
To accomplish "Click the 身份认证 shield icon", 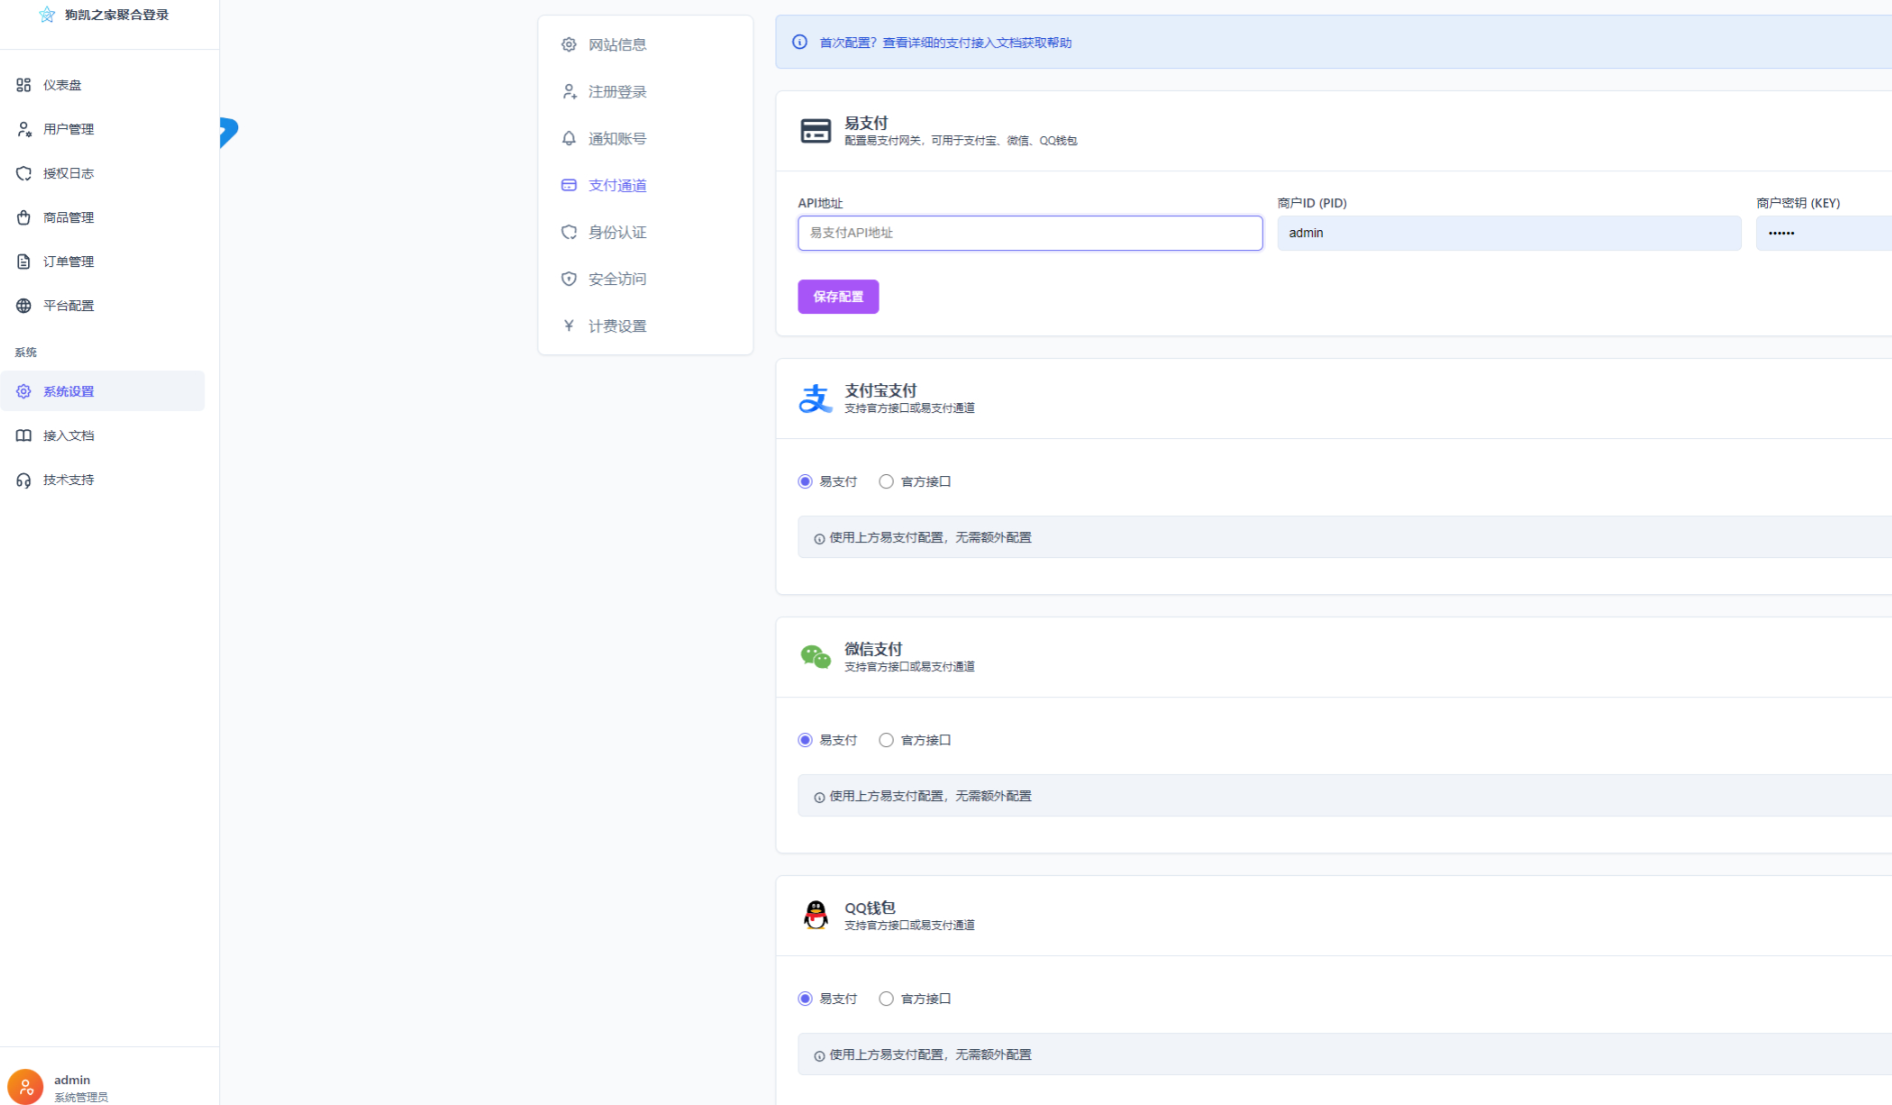I will tap(569, 232).
